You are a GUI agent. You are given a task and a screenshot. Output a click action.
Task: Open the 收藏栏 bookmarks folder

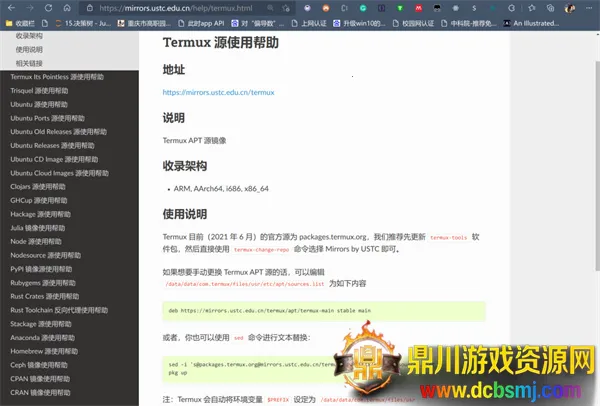20,23
